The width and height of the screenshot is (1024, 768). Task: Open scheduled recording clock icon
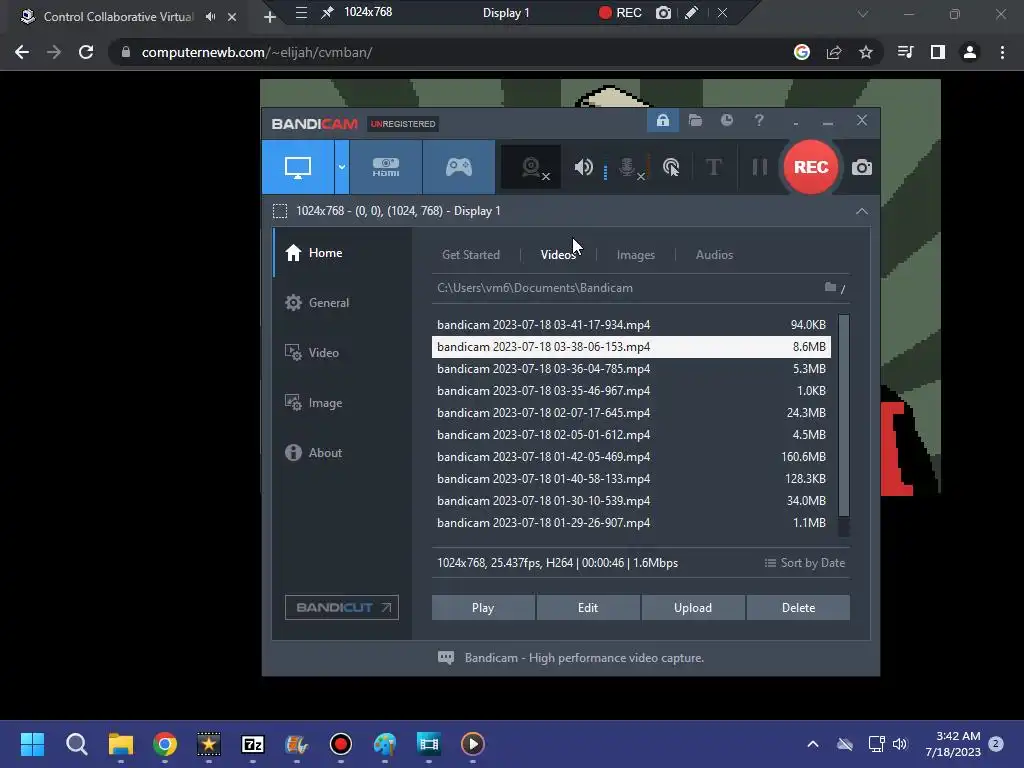[726, 120]
